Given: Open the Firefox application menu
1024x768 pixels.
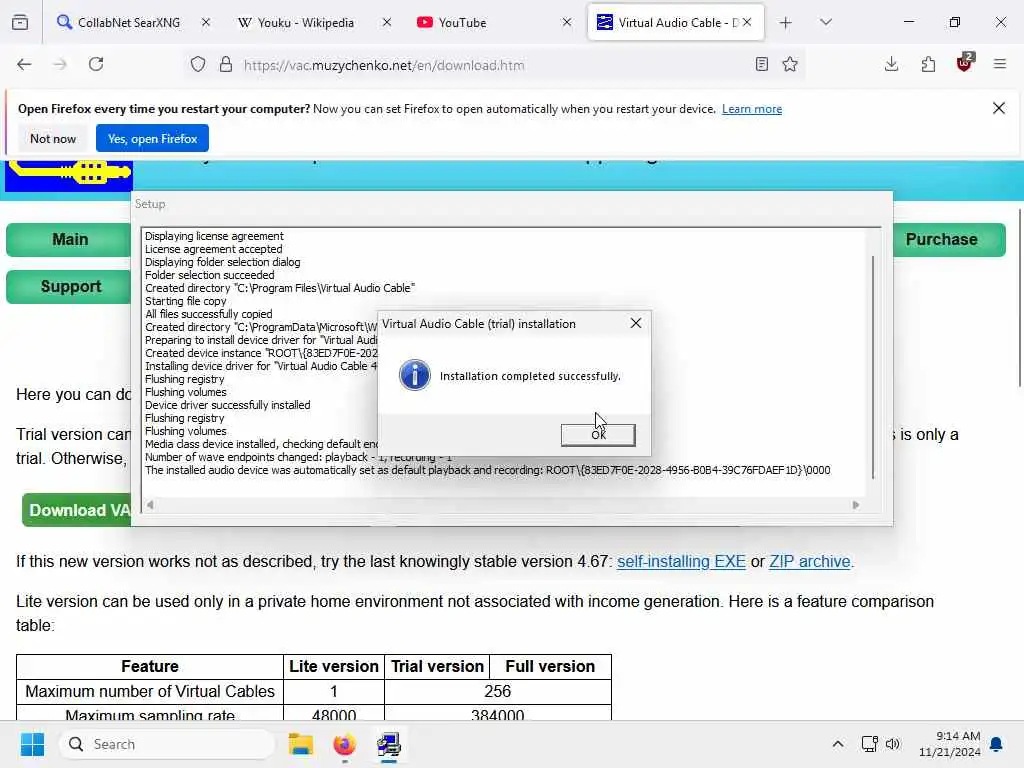Looking at the screenshot, I should coord(1000,64).
